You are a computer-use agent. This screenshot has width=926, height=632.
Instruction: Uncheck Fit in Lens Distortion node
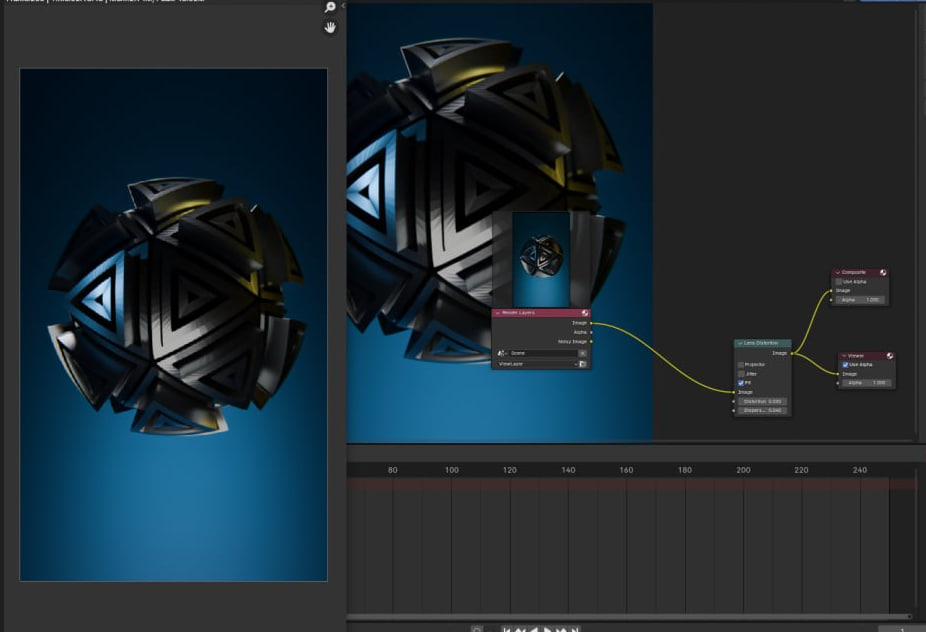(741, 382)
